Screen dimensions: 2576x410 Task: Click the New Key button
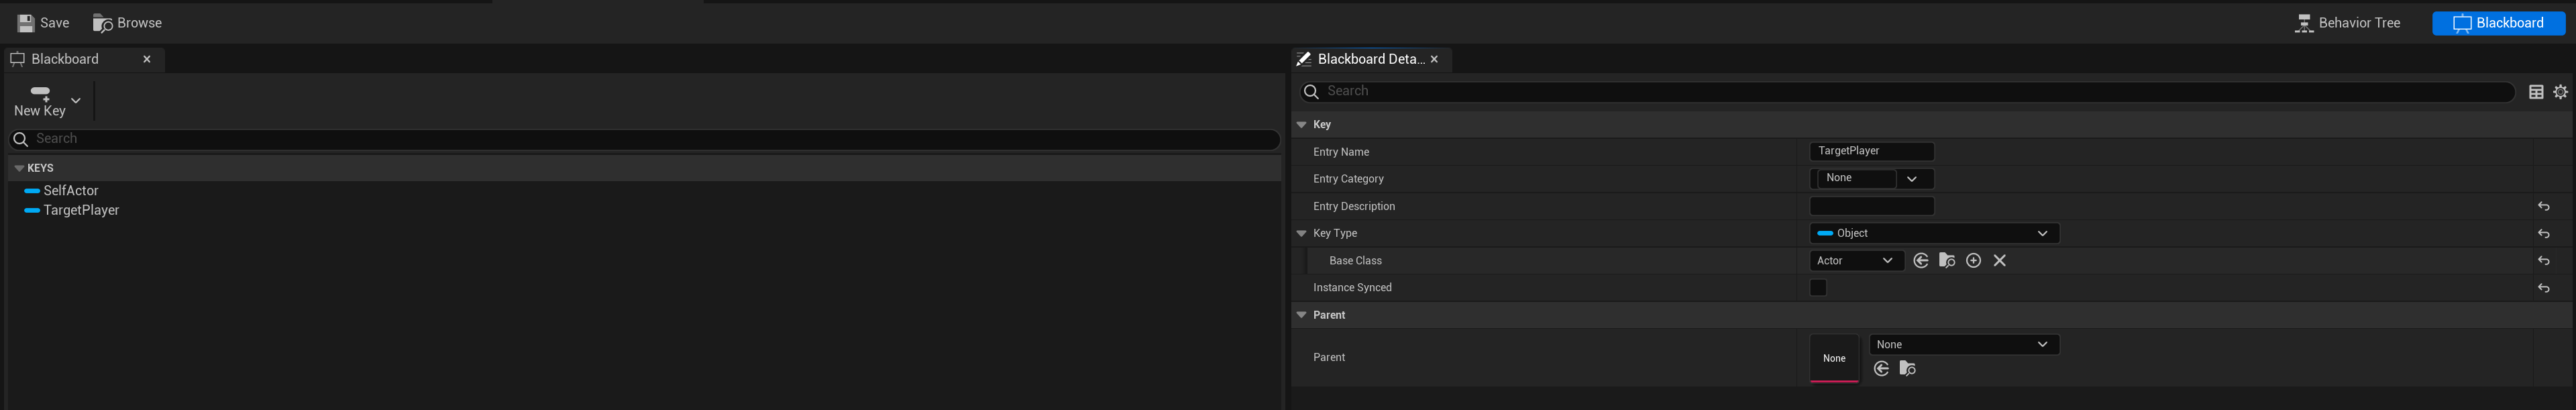click(x=40, y=101)
